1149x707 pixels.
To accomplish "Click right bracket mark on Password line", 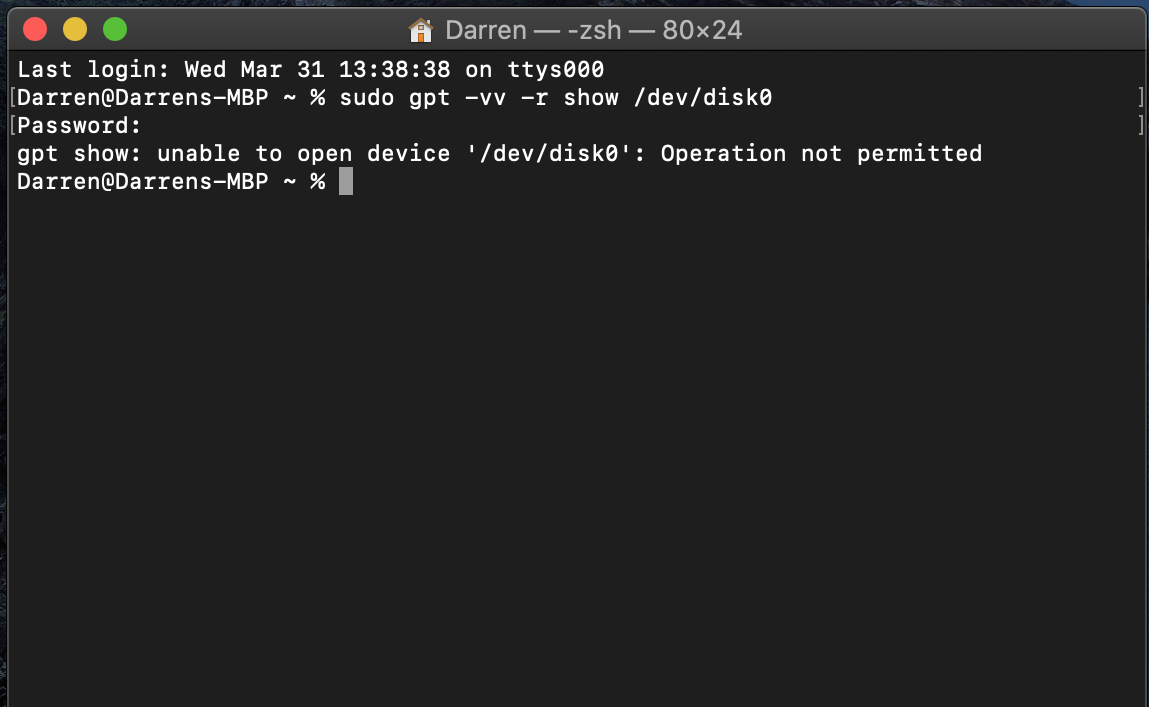I will (1140, 126).
